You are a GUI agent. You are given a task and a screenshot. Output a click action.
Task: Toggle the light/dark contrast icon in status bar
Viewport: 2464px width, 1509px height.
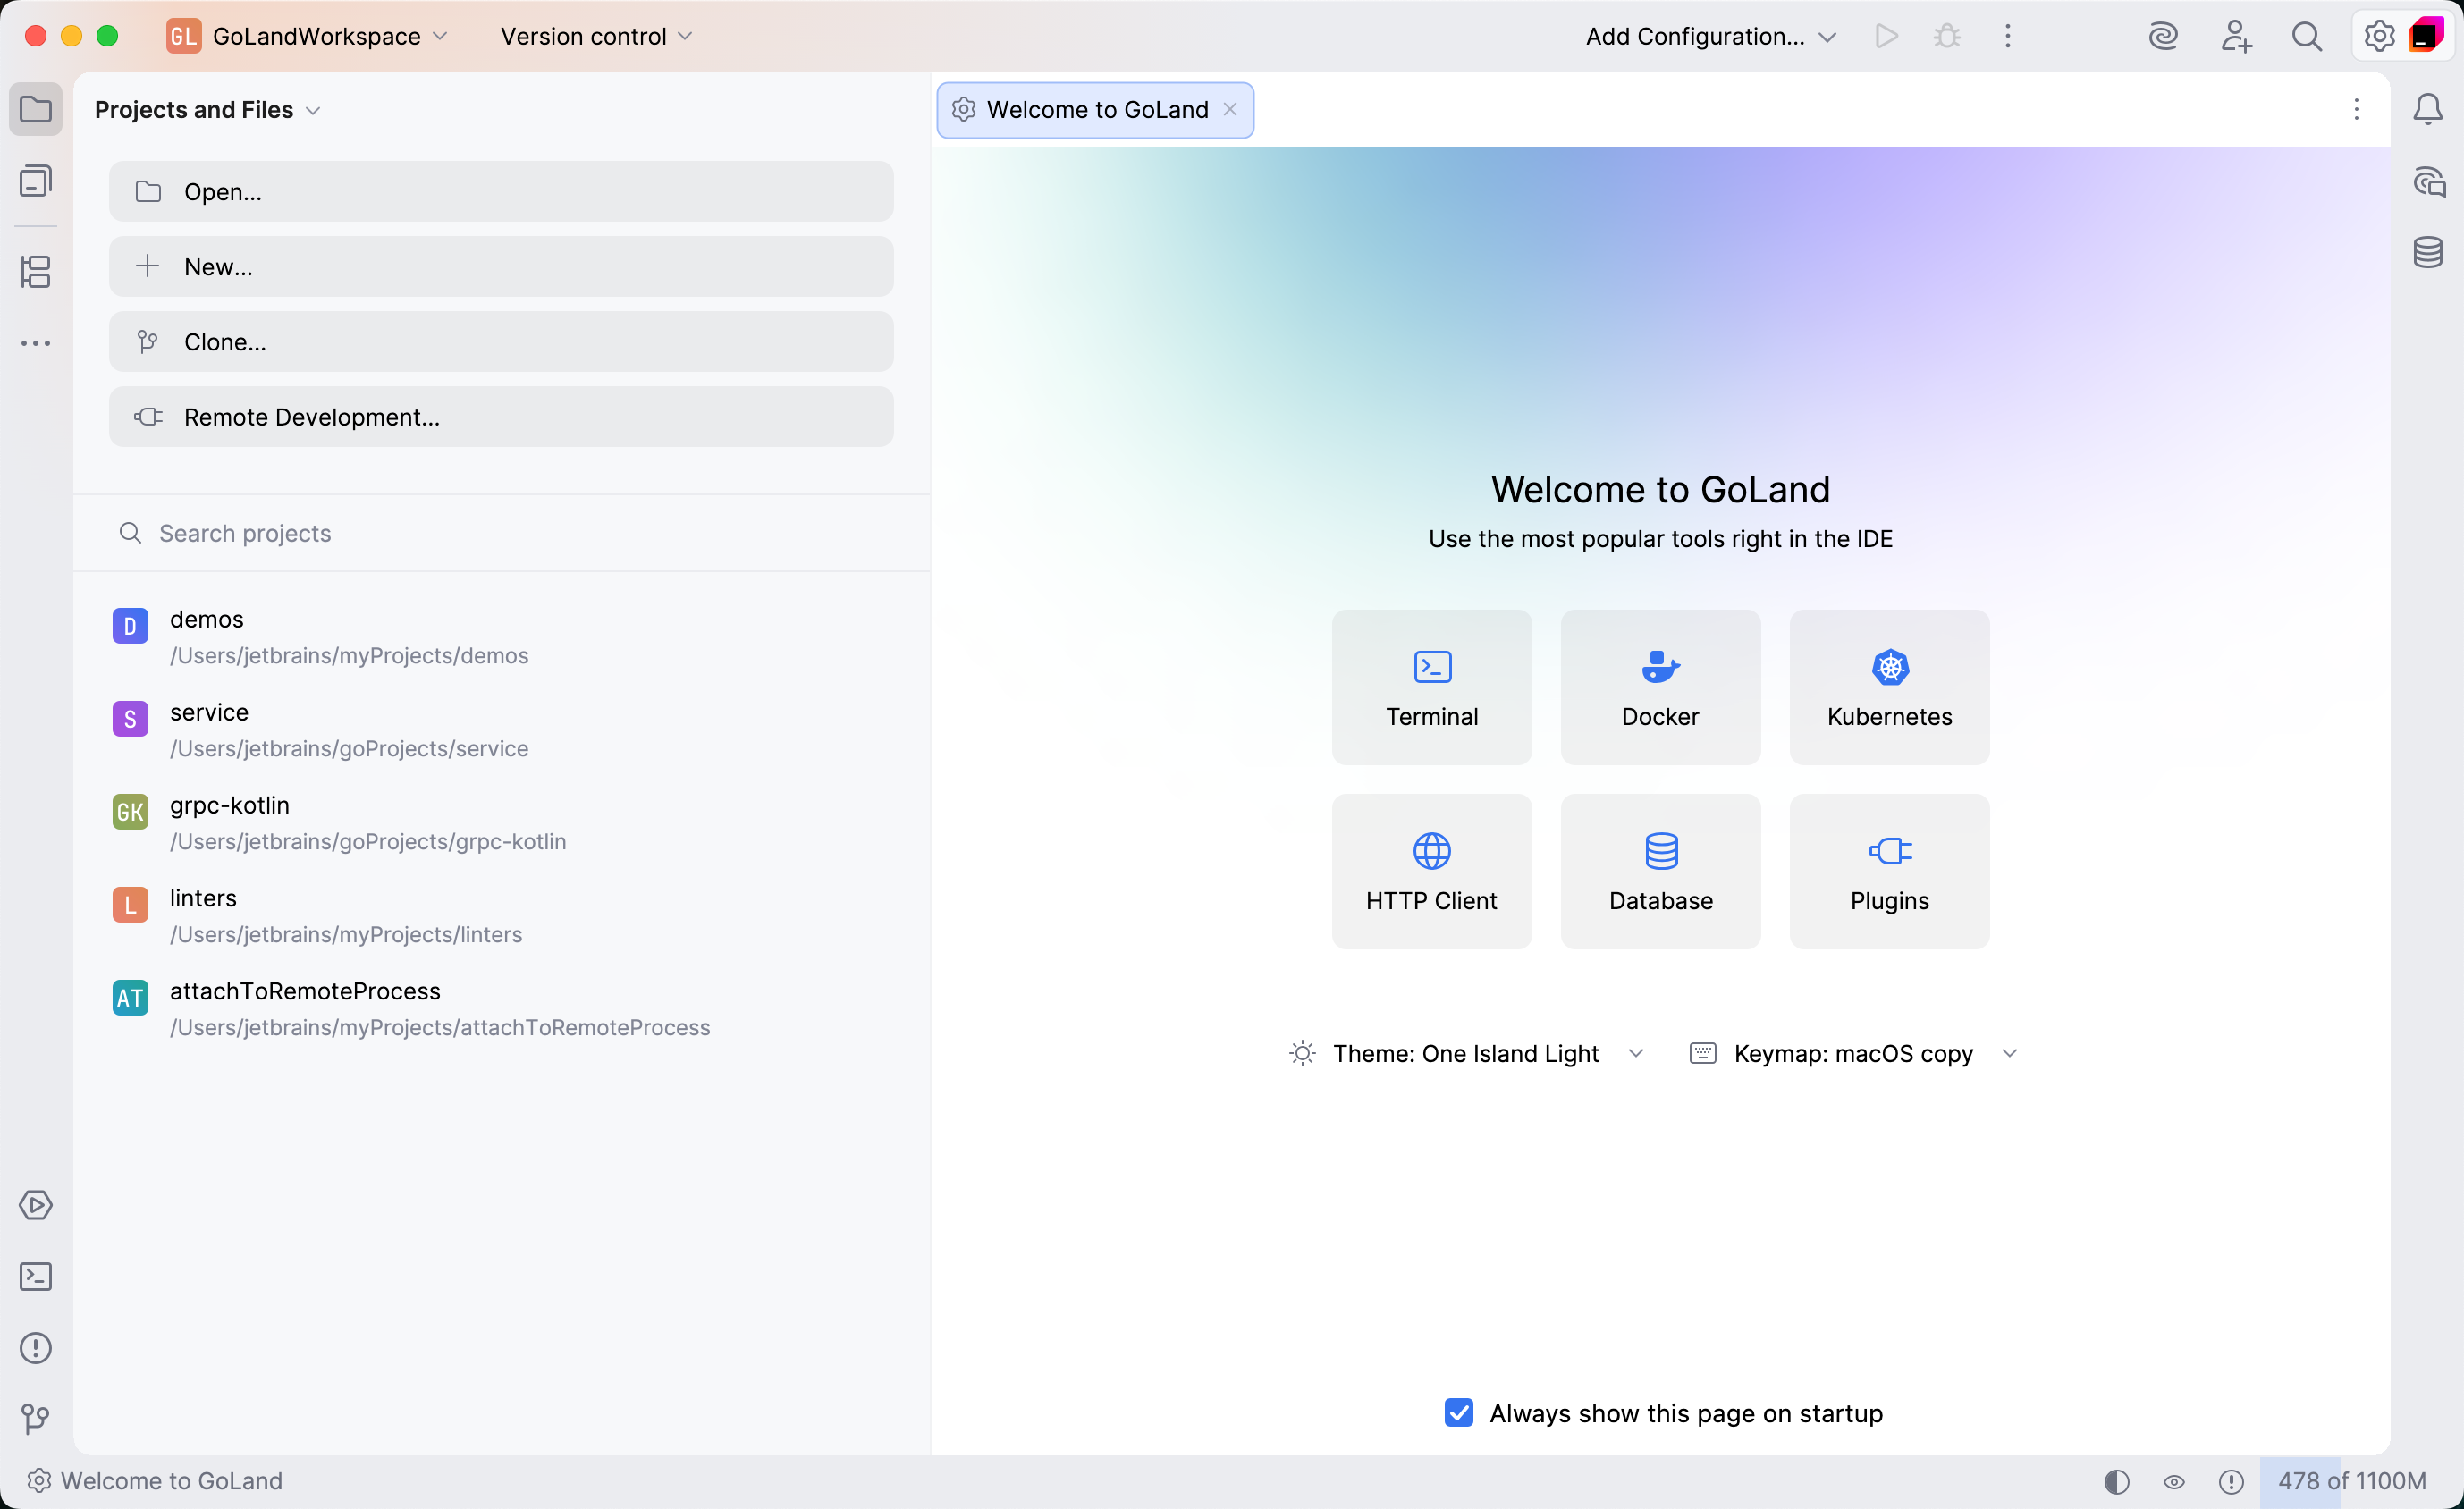coord(2116,1482)
